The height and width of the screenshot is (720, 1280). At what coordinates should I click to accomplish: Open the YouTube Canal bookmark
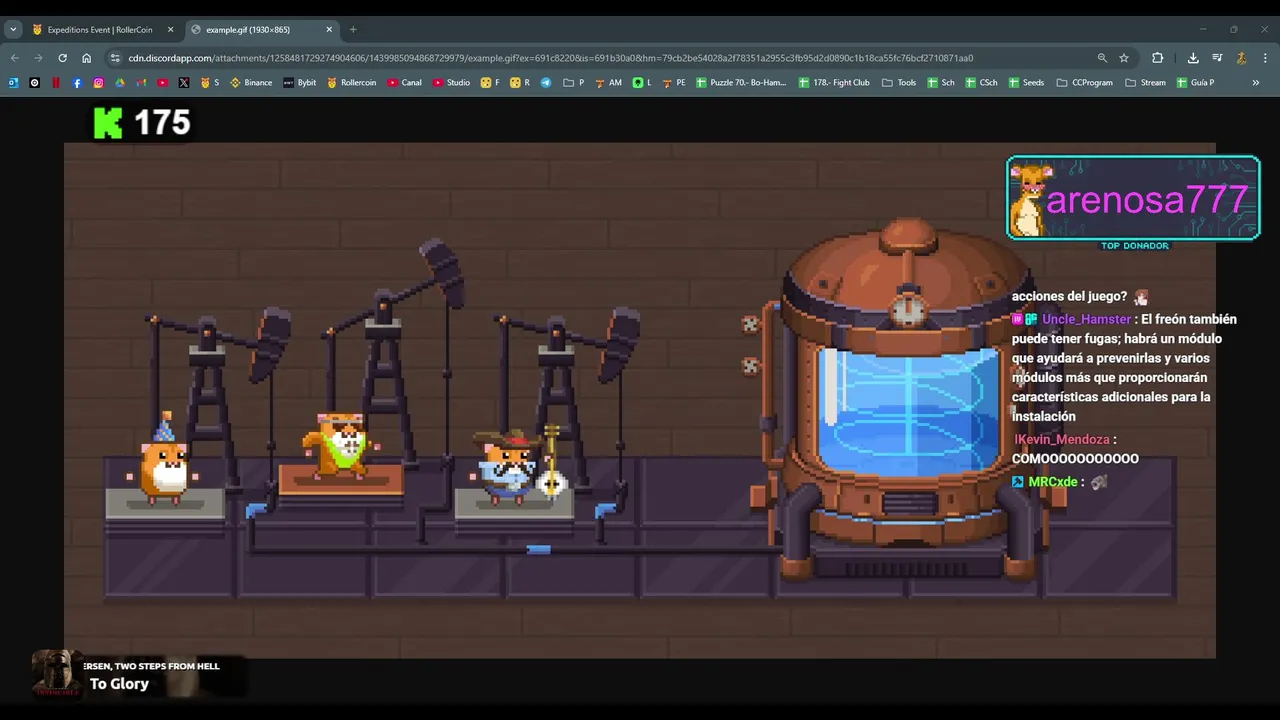coord(405,83)
